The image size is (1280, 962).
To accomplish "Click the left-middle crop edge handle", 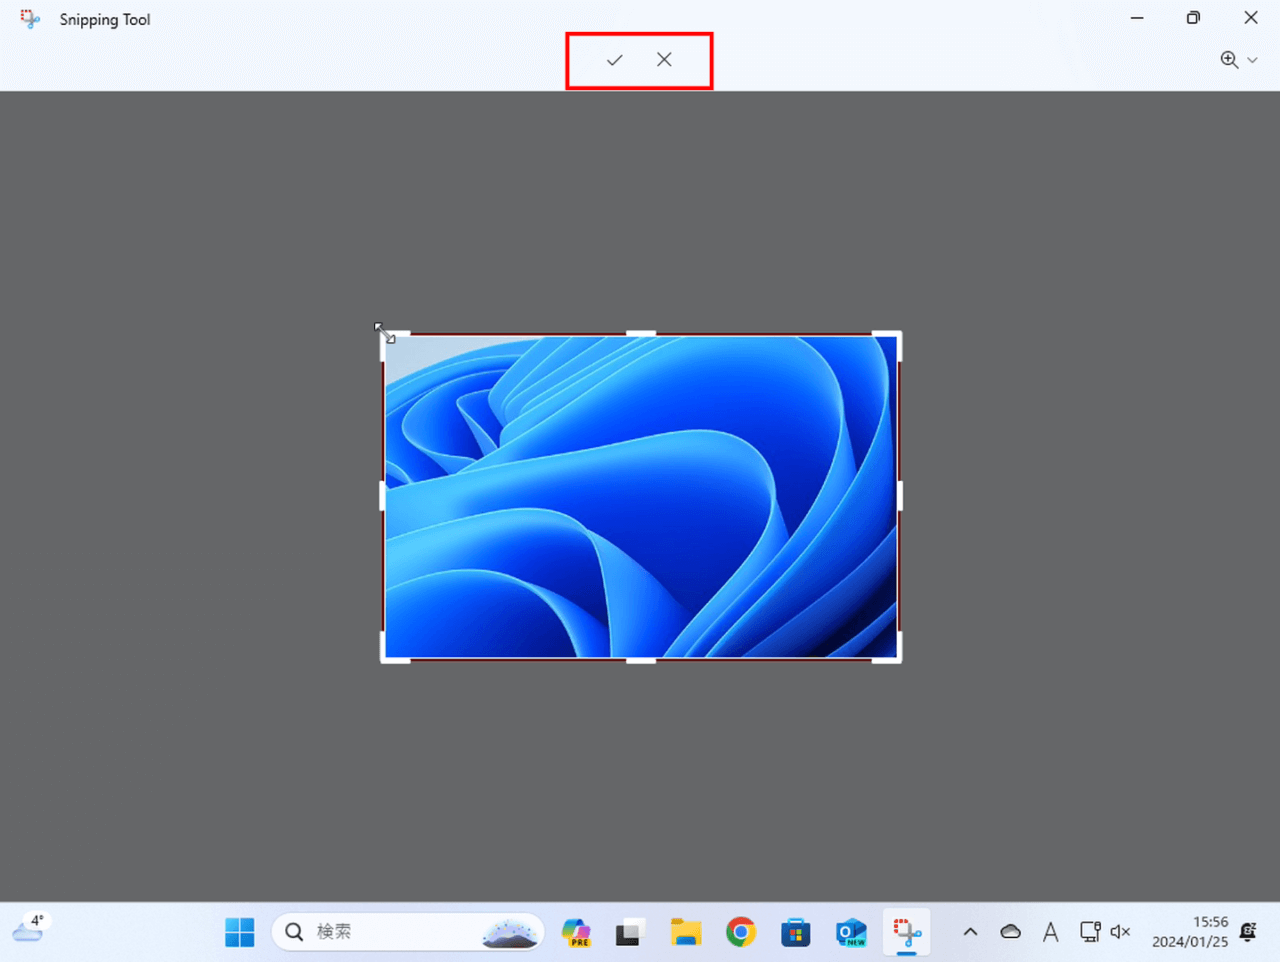I will pos(383,496).
